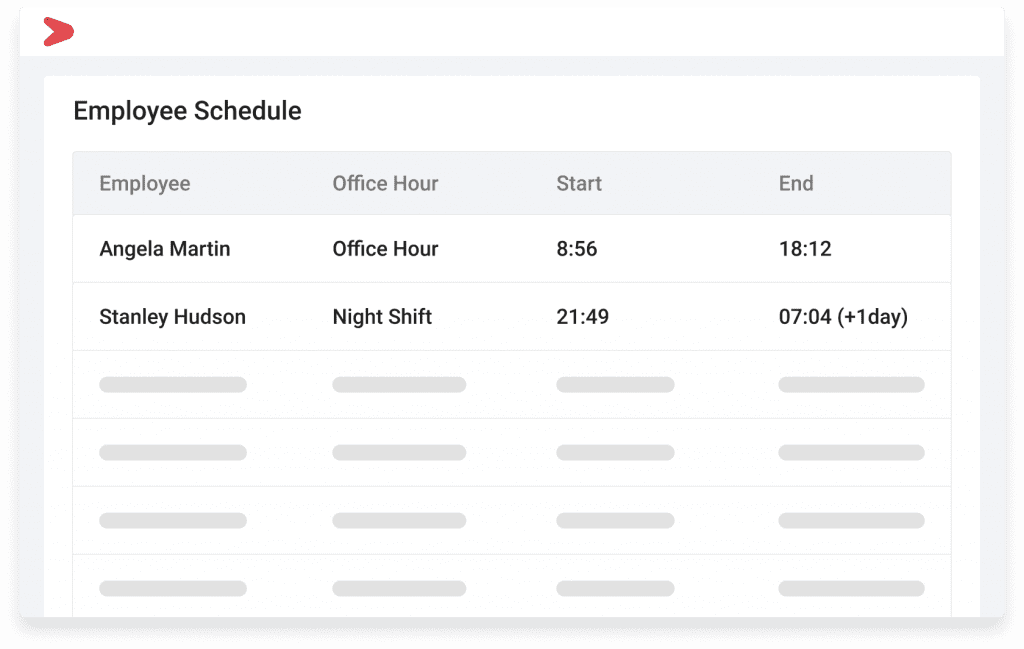Click the second loading placeholder row
The height and width of the screenshot is (649, 1024).
[x=512, y=452]
